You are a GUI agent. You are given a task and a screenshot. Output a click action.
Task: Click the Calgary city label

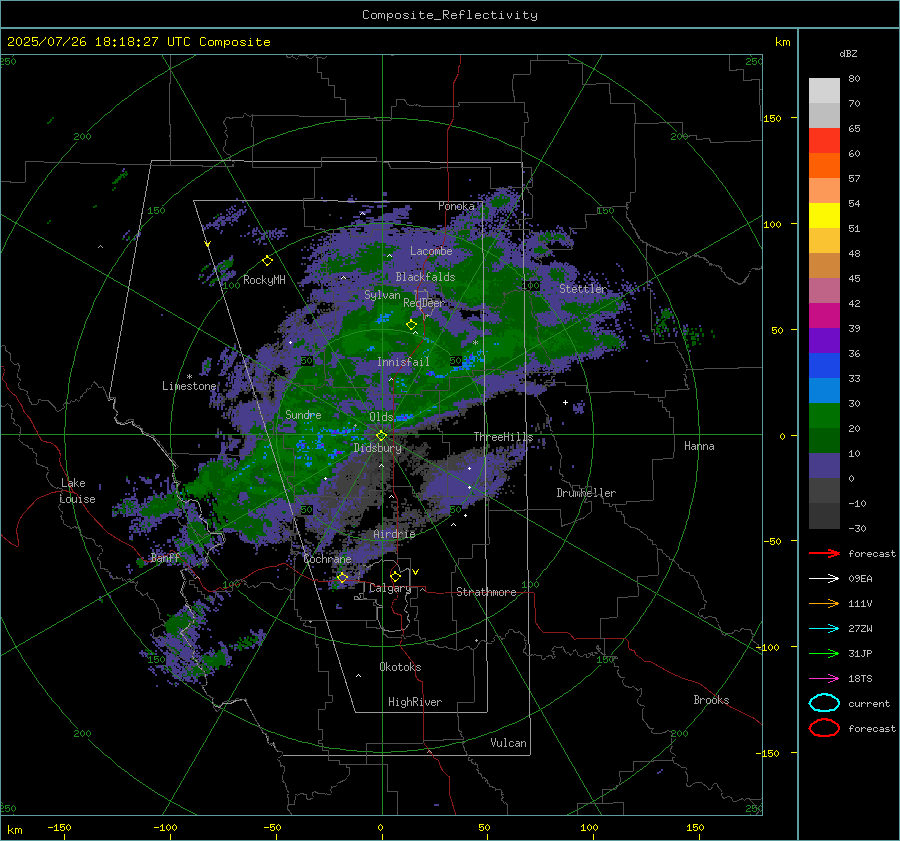click(390, 588)
